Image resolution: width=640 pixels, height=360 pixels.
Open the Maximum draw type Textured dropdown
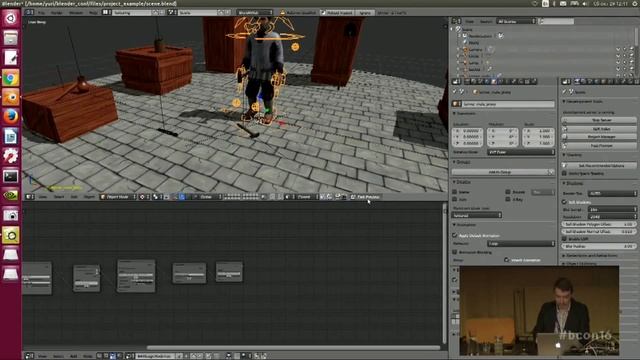(x=477, y=215)
